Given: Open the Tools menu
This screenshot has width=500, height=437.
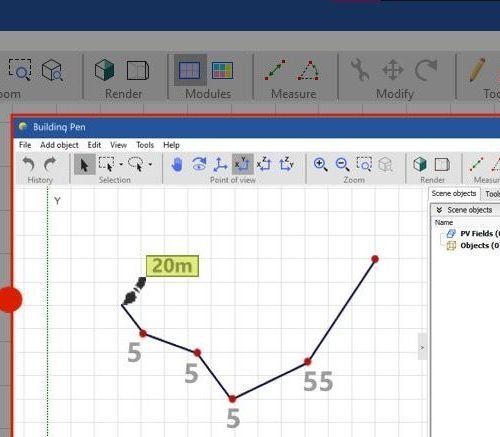Looking at the screenshot, I should [145, 145].
